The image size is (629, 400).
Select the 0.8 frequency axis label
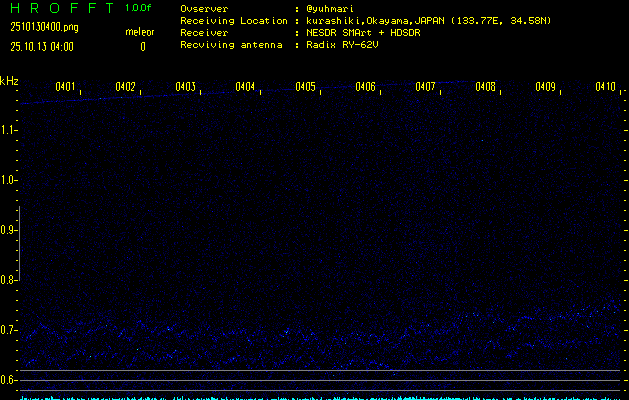tap(9, 280)
